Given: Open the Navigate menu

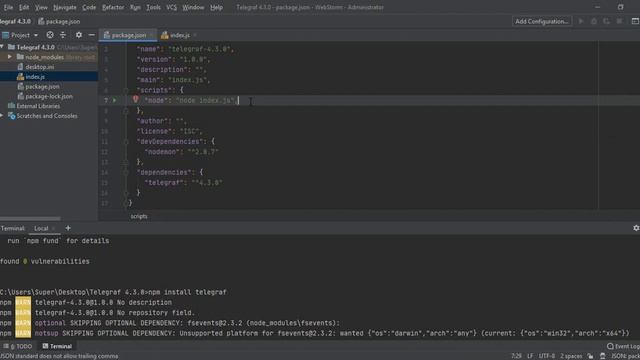Looking at the screenshot, I should (x=64, y=7).
